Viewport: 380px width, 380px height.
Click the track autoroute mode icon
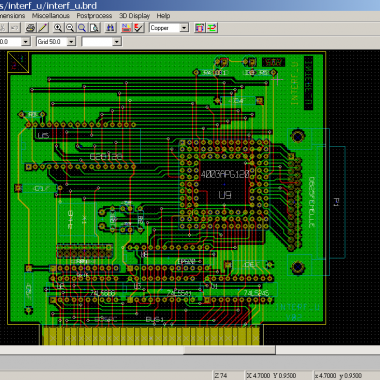[212, 28]
